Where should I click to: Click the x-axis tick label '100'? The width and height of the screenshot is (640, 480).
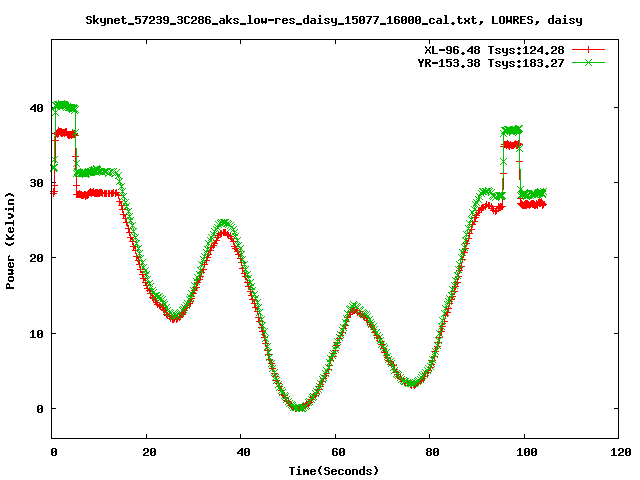[x=527, y=452]
